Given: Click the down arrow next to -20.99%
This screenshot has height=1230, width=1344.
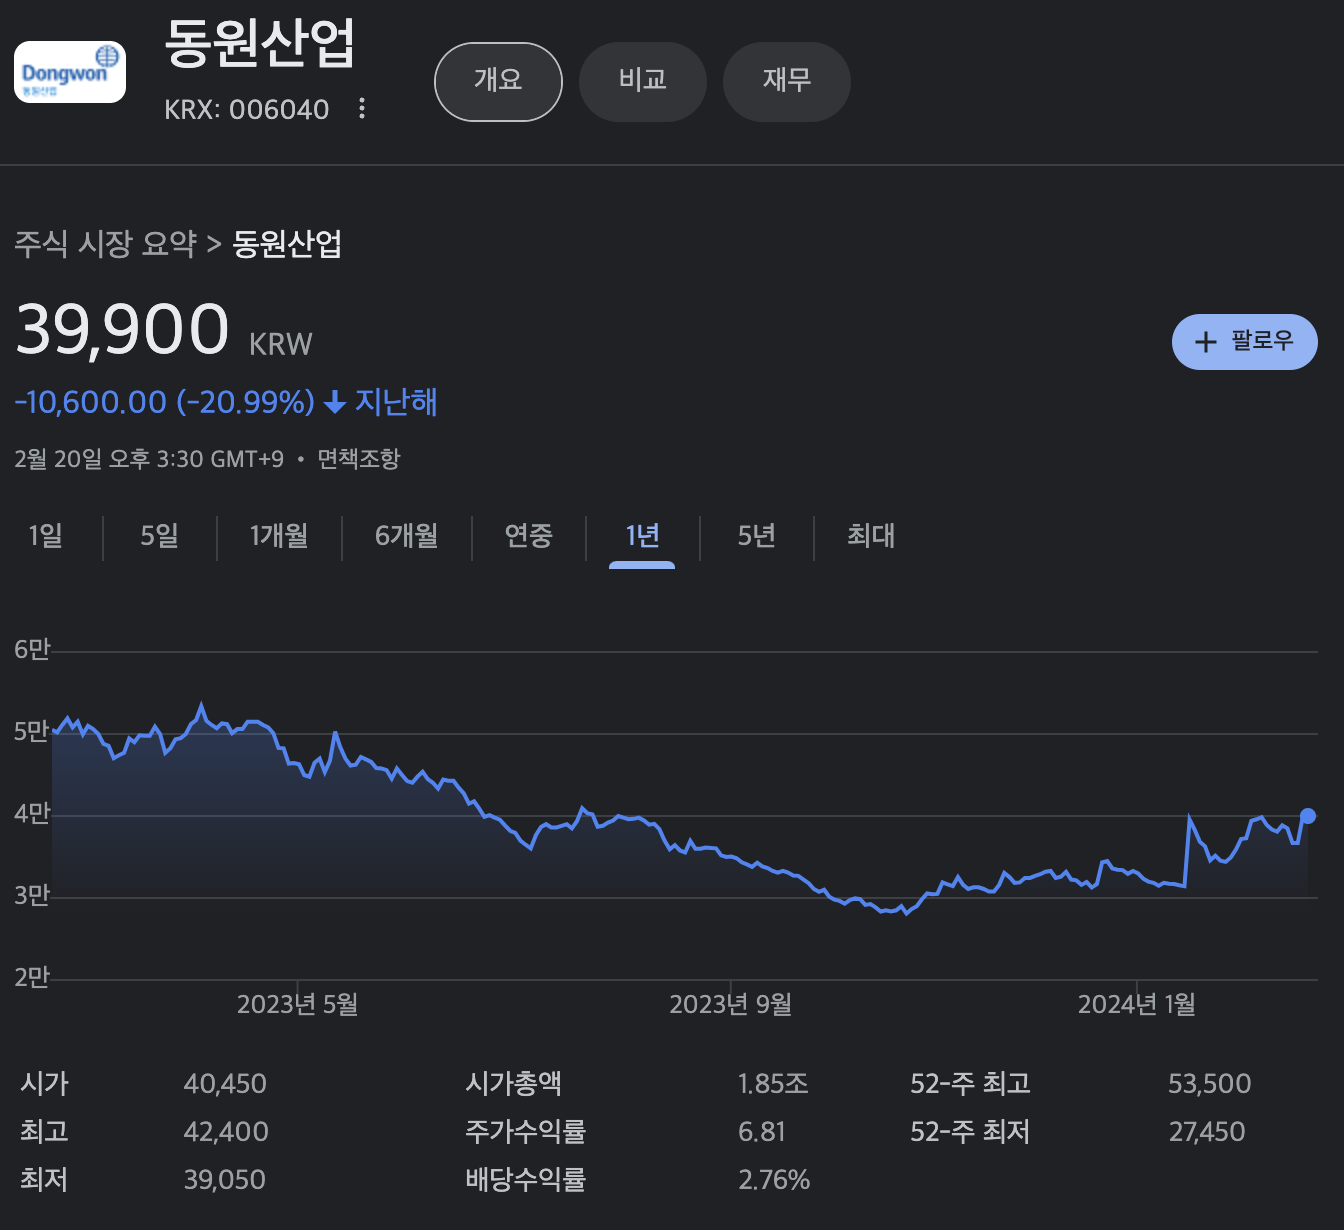Looking at the screenshot, I should tap(335, 403).
